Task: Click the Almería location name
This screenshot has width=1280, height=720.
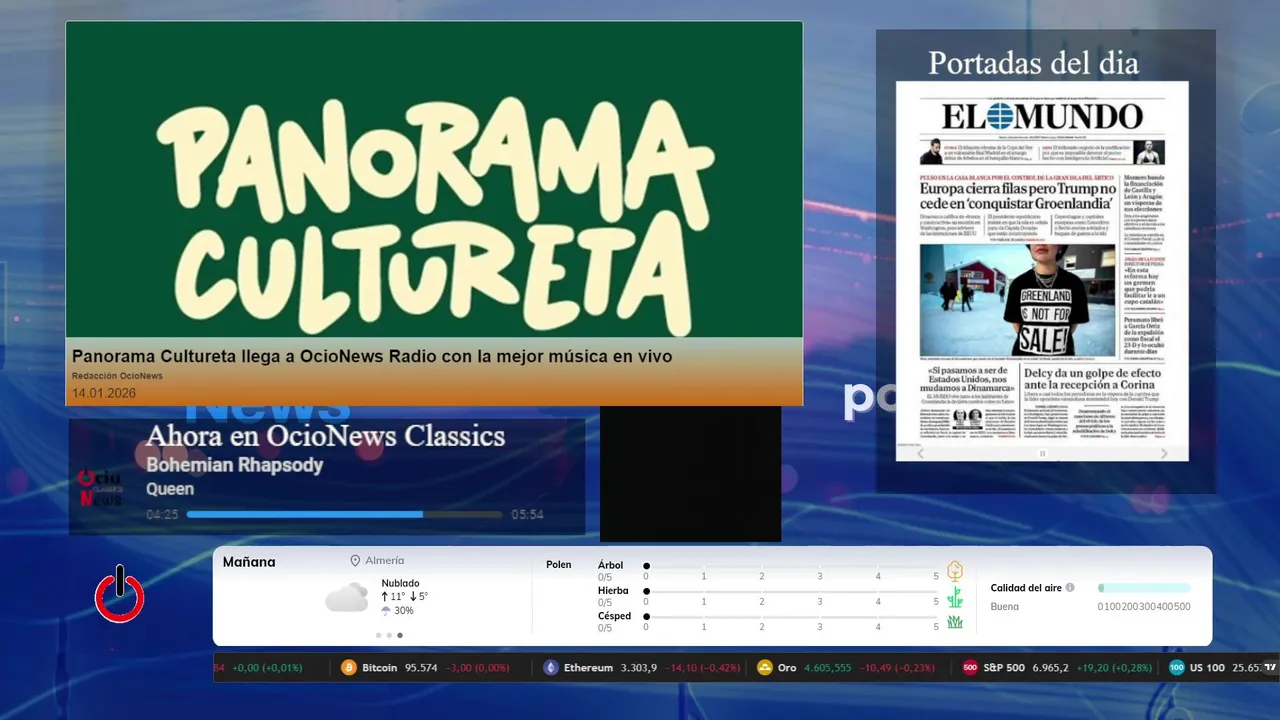Action: pos(385,561)
